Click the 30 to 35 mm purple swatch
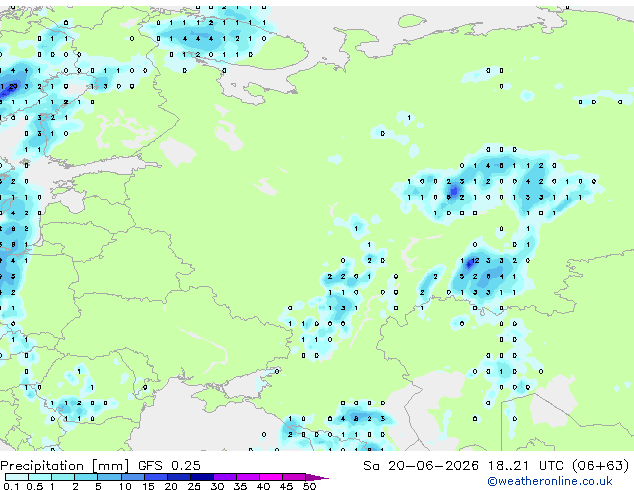This screenshot has height=490, width=634. pyautogui.click(x=225, y=477)
